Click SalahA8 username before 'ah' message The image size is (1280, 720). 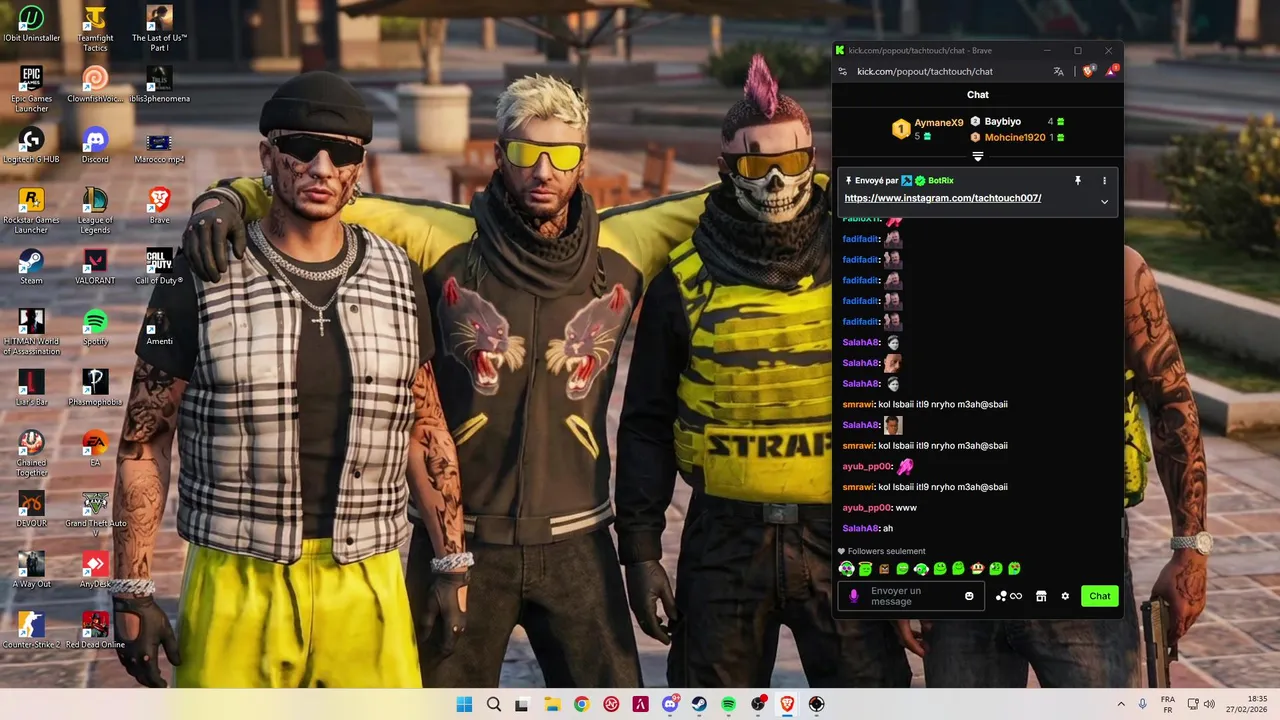pyautogui.click(x=861, y=528)
